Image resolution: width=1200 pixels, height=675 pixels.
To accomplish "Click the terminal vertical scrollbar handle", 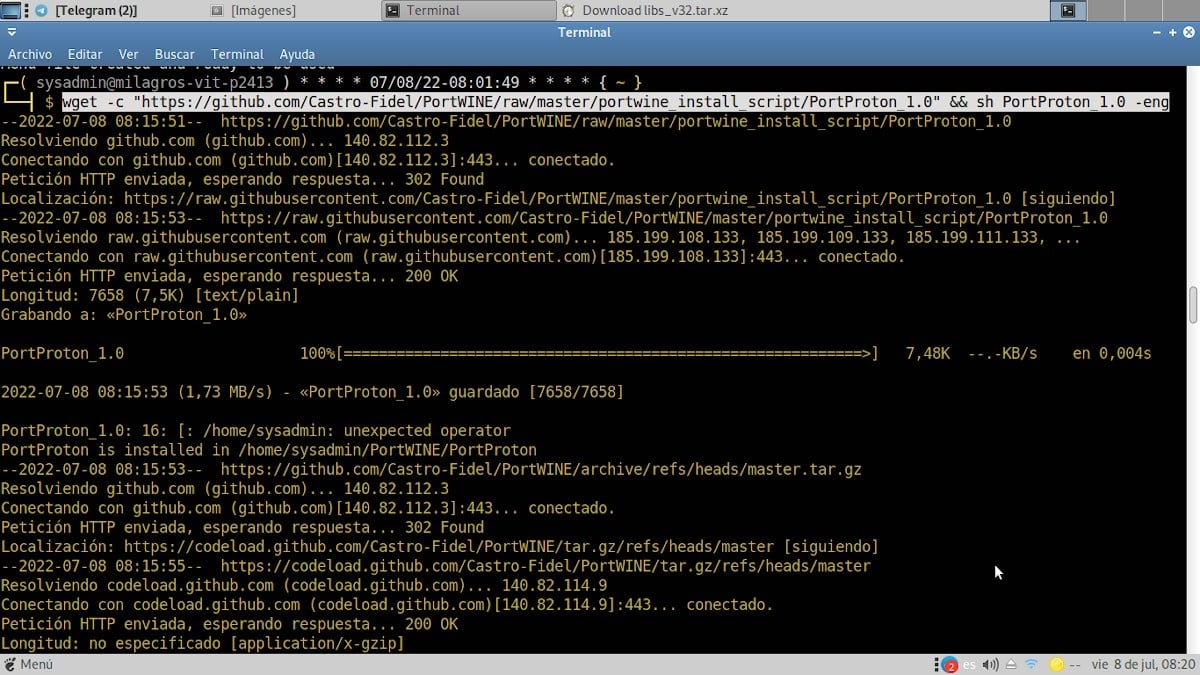I will pyautogui.click(x=1193, y=305).
